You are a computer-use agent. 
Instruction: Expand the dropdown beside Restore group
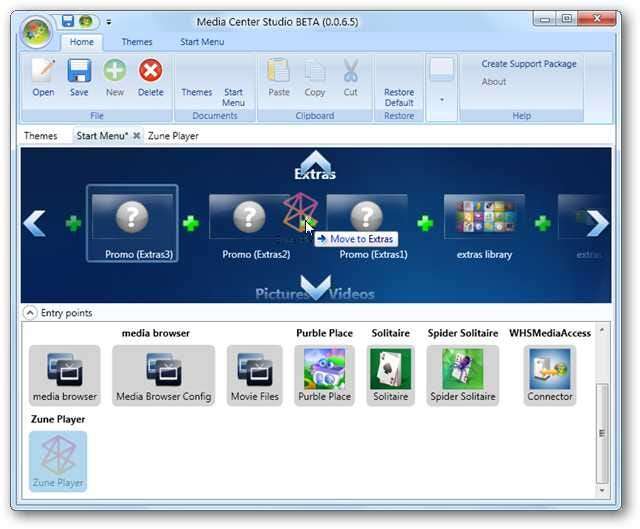(442, 101)
